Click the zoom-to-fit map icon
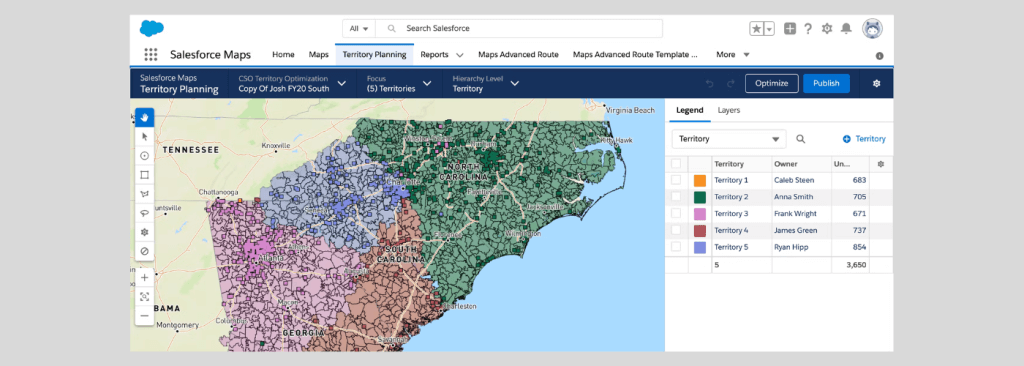The height and width of the screenshot is (366, 1024). click(x=144, y=297)
